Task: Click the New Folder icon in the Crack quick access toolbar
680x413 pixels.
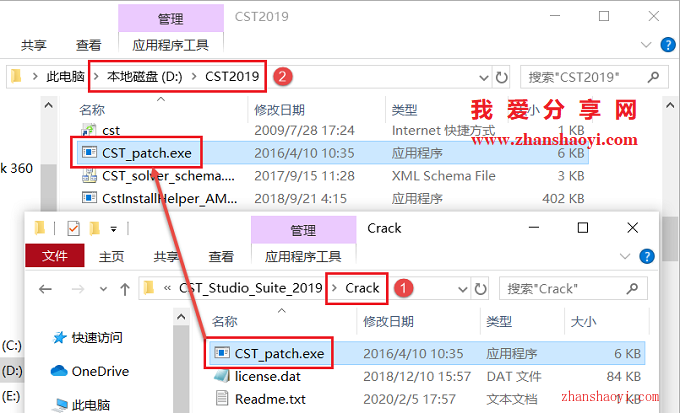Action: tap(95, 228)
